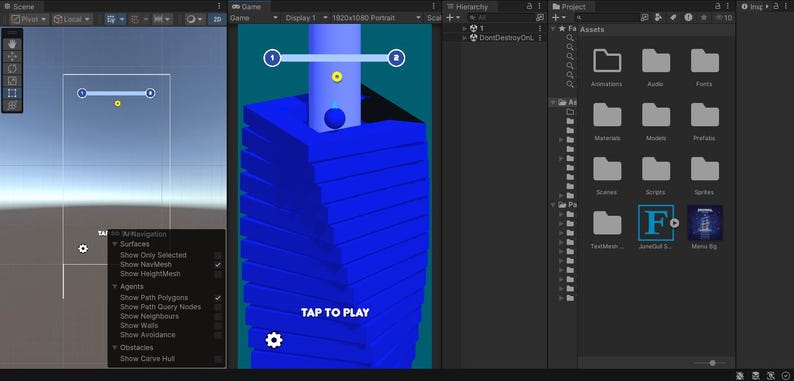This screenshot has width=794, height=381.
Task: Toggle the Show Only Selected checkbox
Action: (x=218, y=255)
